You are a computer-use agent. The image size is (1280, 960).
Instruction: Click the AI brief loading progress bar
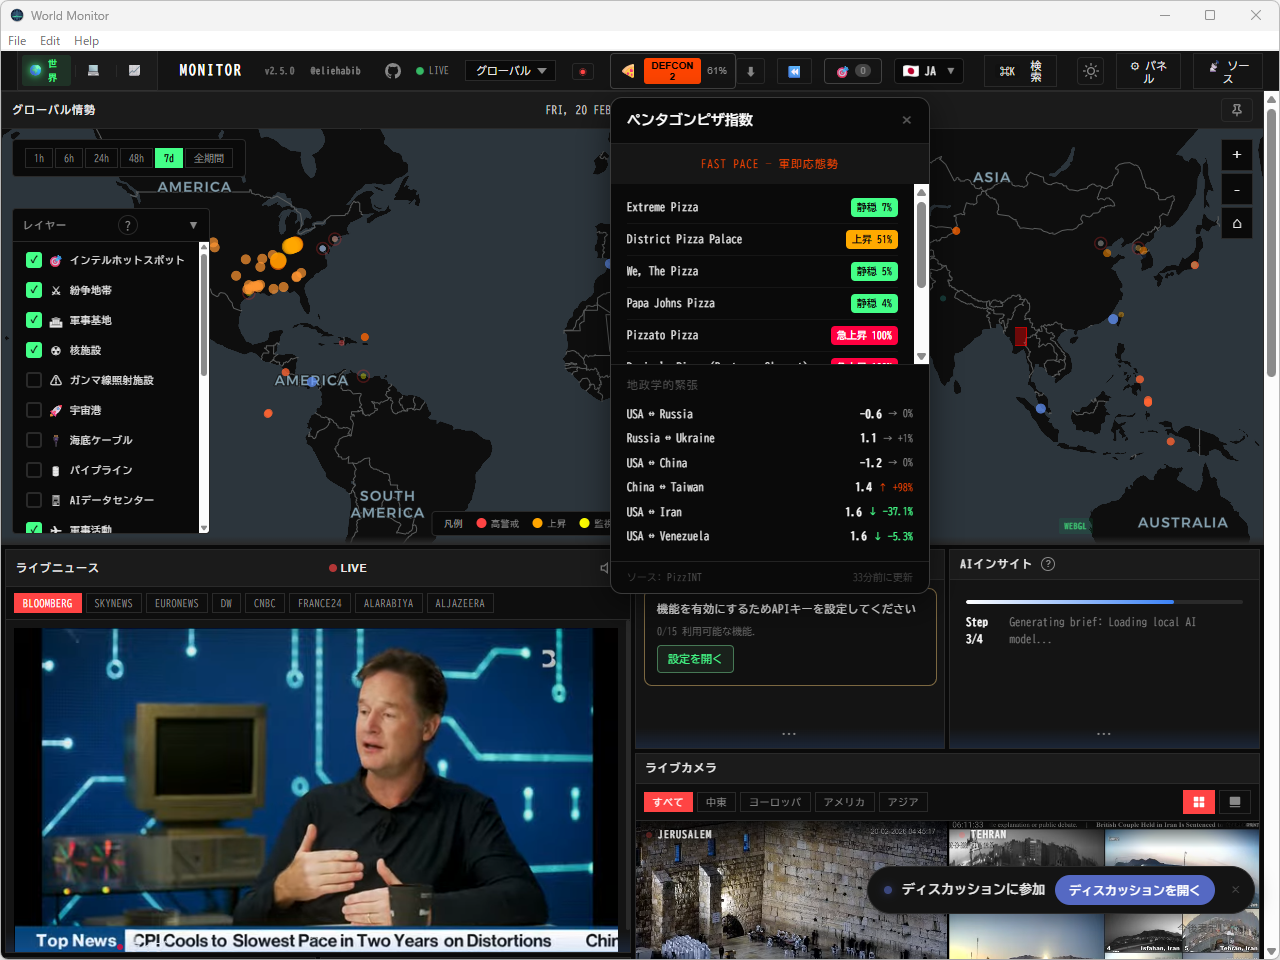click(x=1103, y=601)
